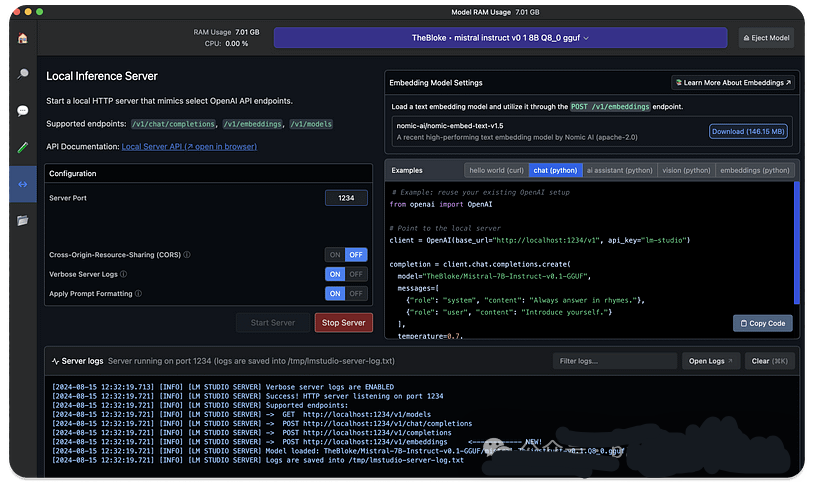Open the AI Chat bubble icon
This screenshot has width=814, height=483.
coord(23,111)
